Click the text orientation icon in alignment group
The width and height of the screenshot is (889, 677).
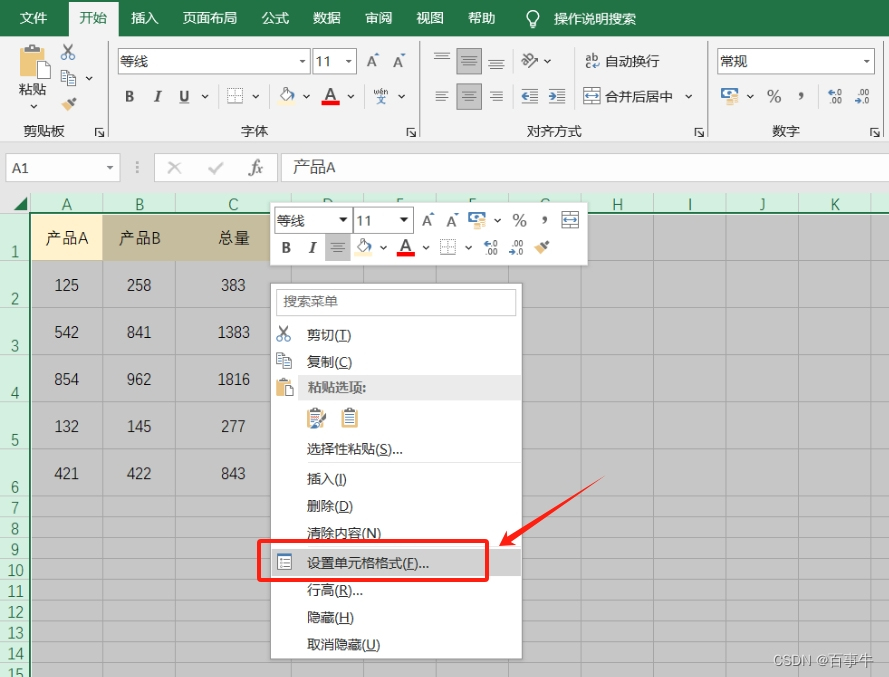click(530, 60)
